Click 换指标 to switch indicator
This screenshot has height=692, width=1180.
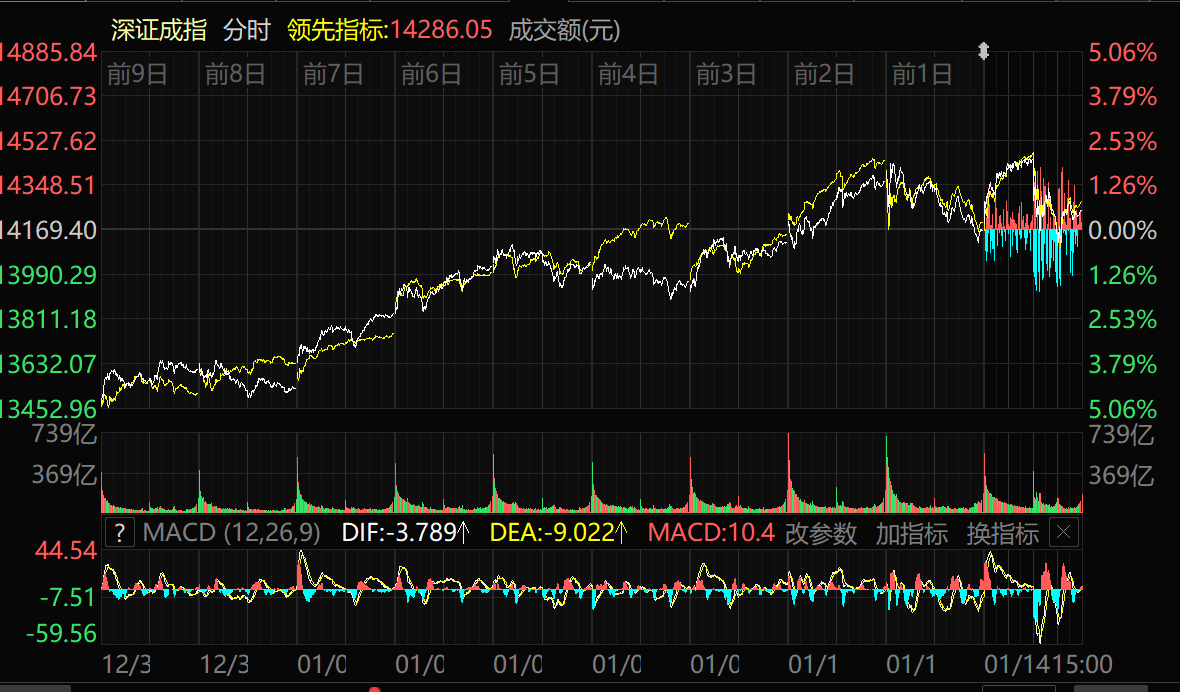coord(1002,533)
